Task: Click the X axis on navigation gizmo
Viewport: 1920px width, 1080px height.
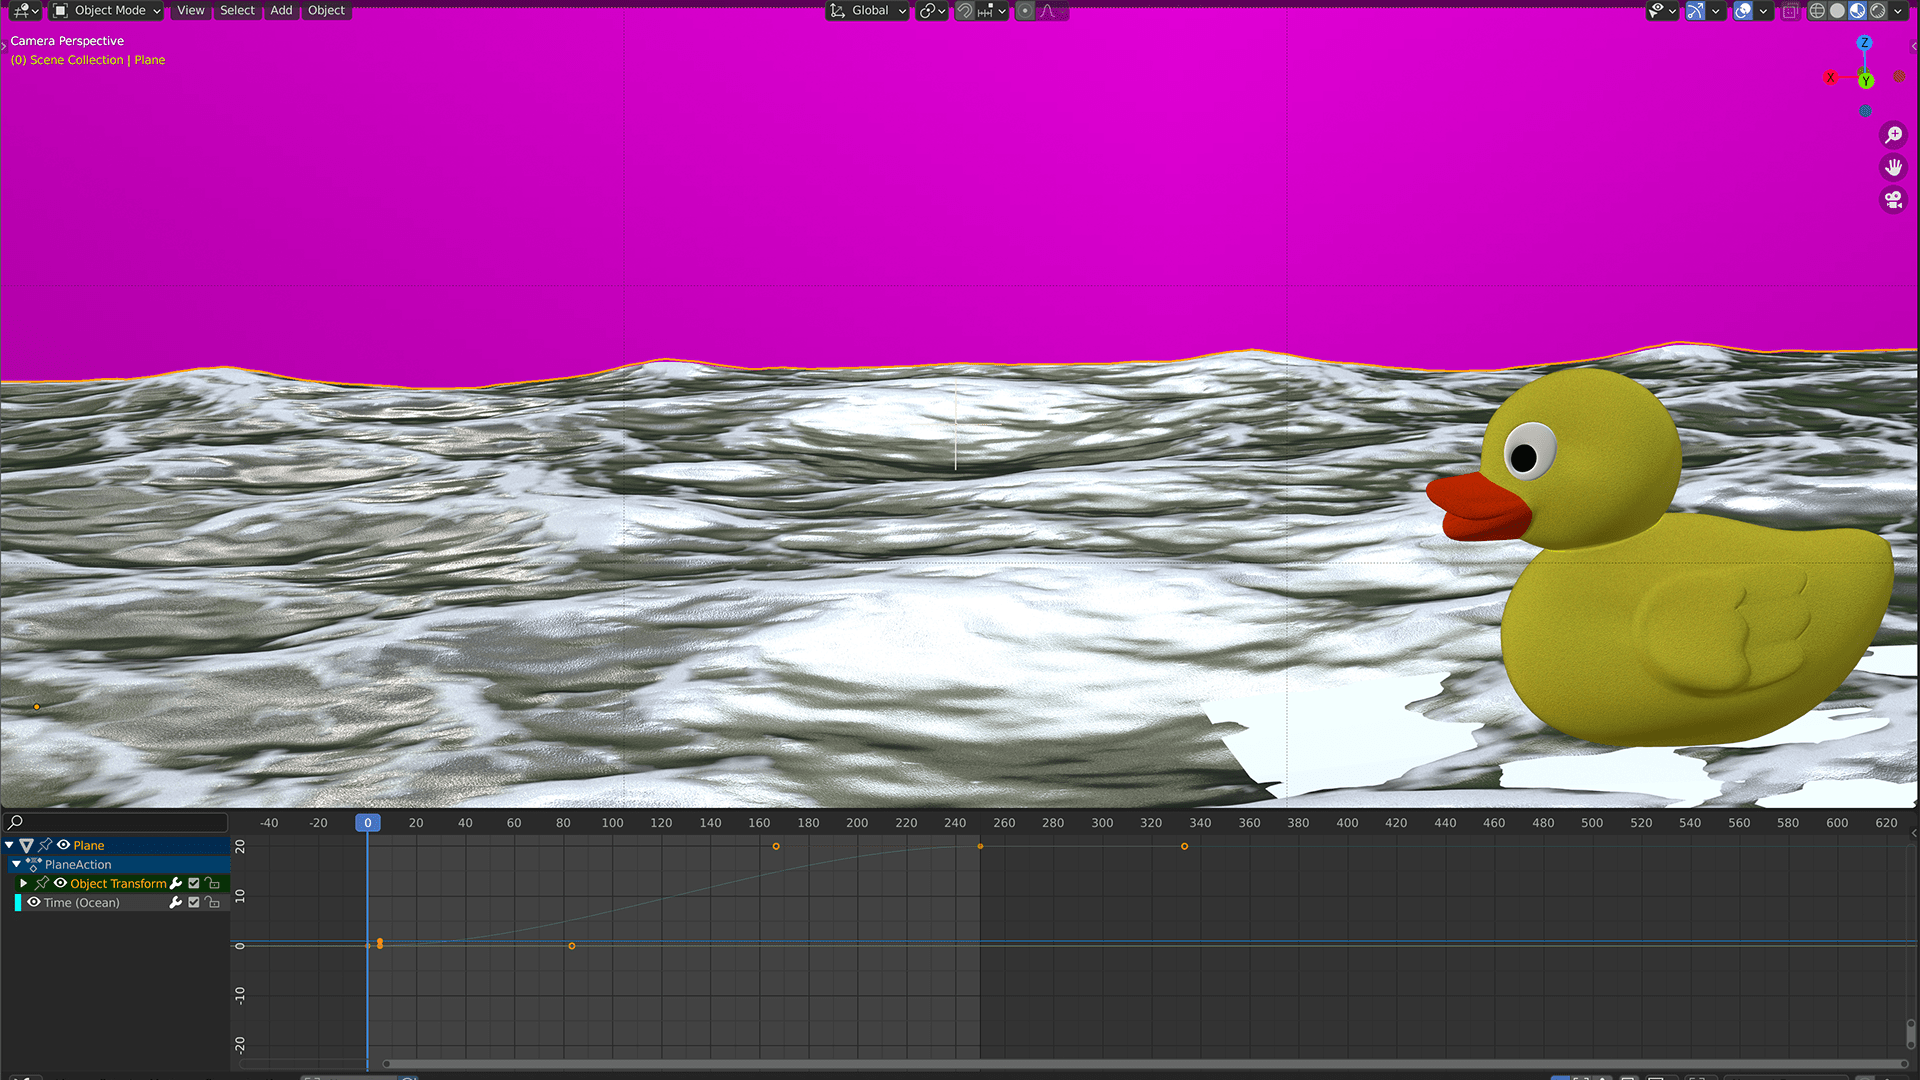Action: click(x=1830, y=77)
